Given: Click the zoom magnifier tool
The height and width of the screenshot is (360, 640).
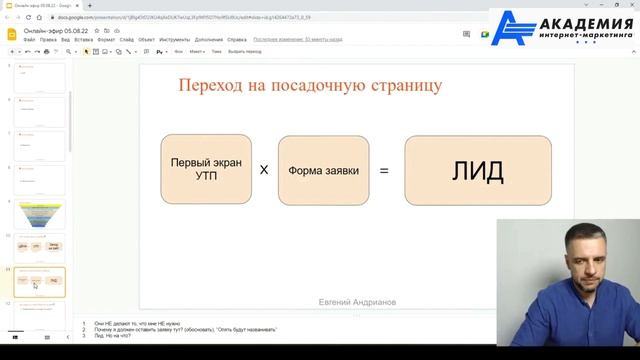Looking at the screenshot, I should click(69, 52).
